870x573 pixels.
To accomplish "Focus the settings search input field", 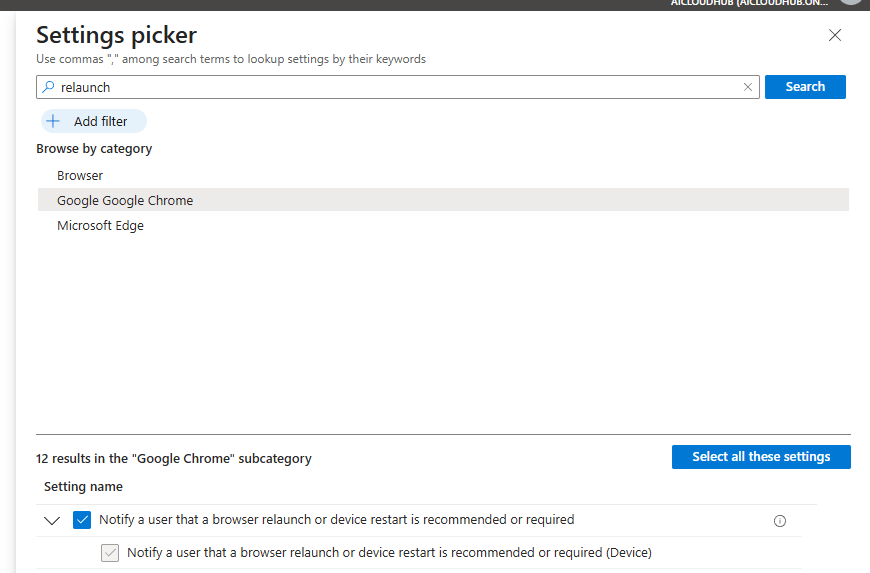I will [400, 87].
